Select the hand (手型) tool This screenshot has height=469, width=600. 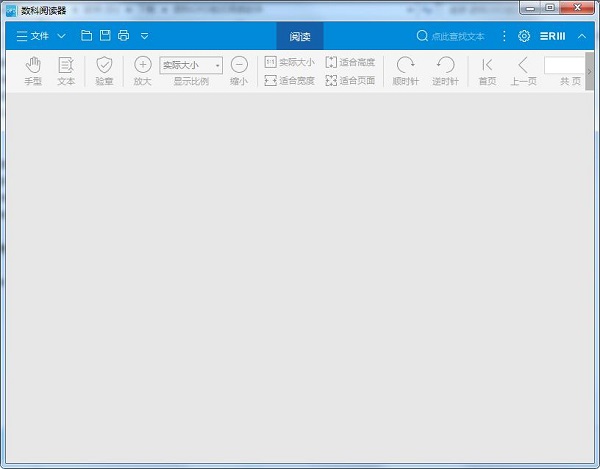click(x=33, y=70)
